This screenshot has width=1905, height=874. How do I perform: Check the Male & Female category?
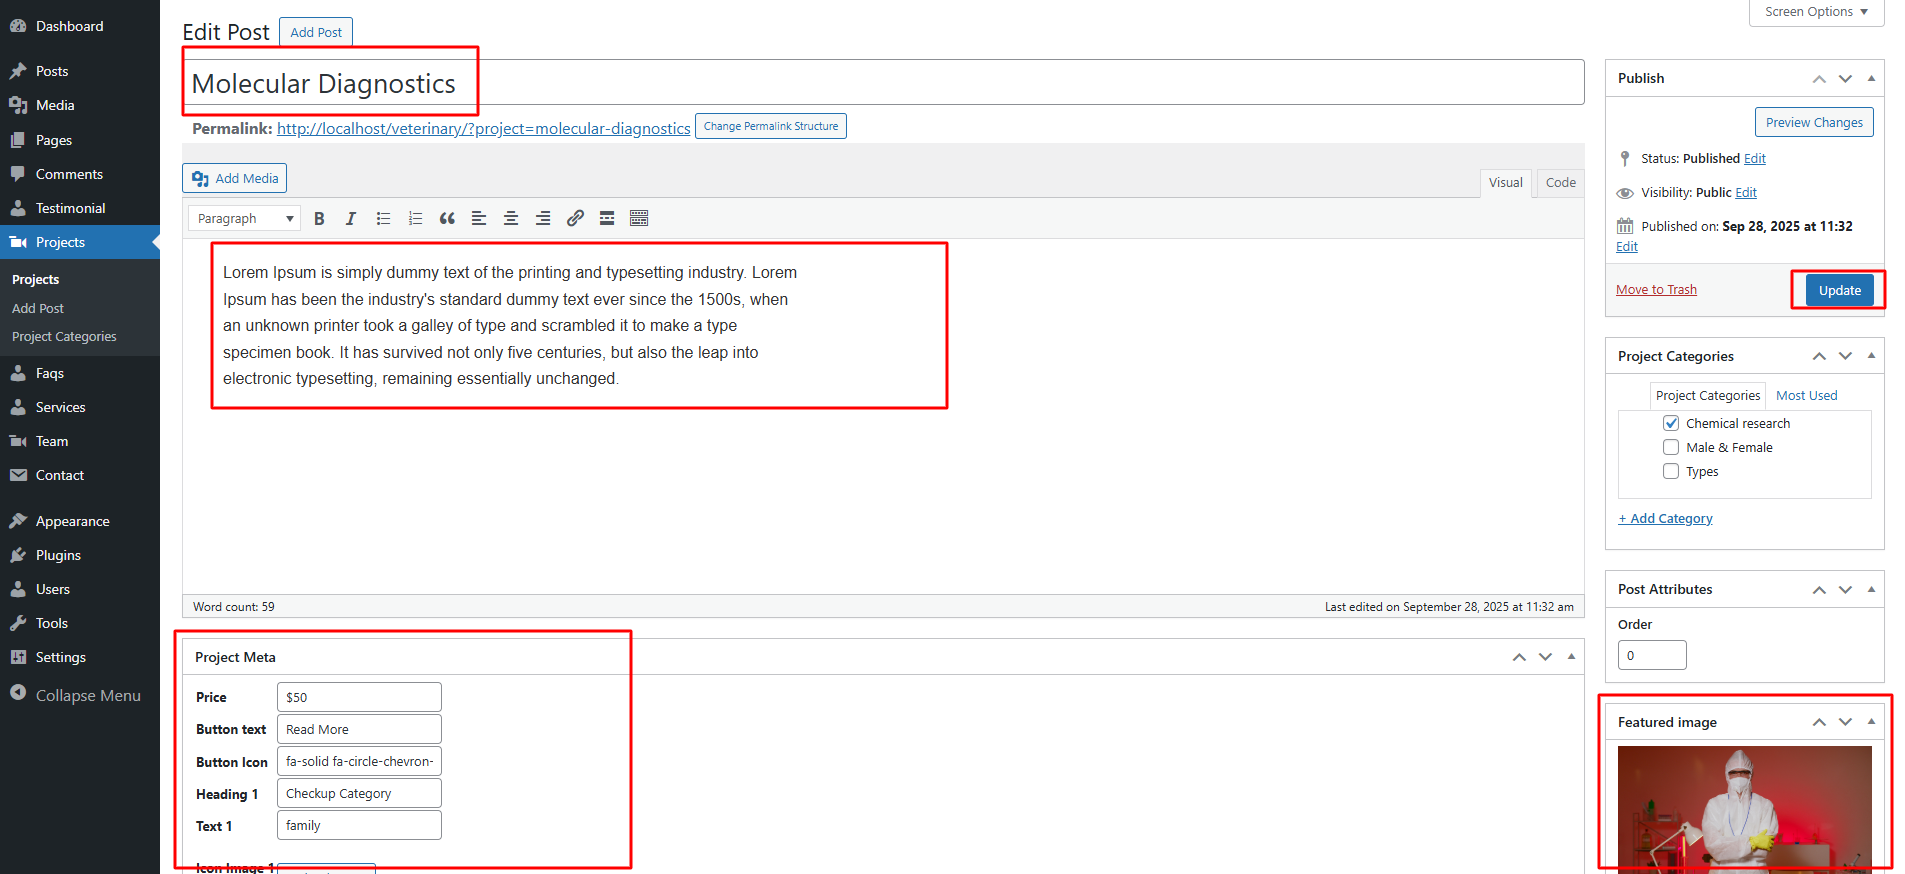(1671, 447)
